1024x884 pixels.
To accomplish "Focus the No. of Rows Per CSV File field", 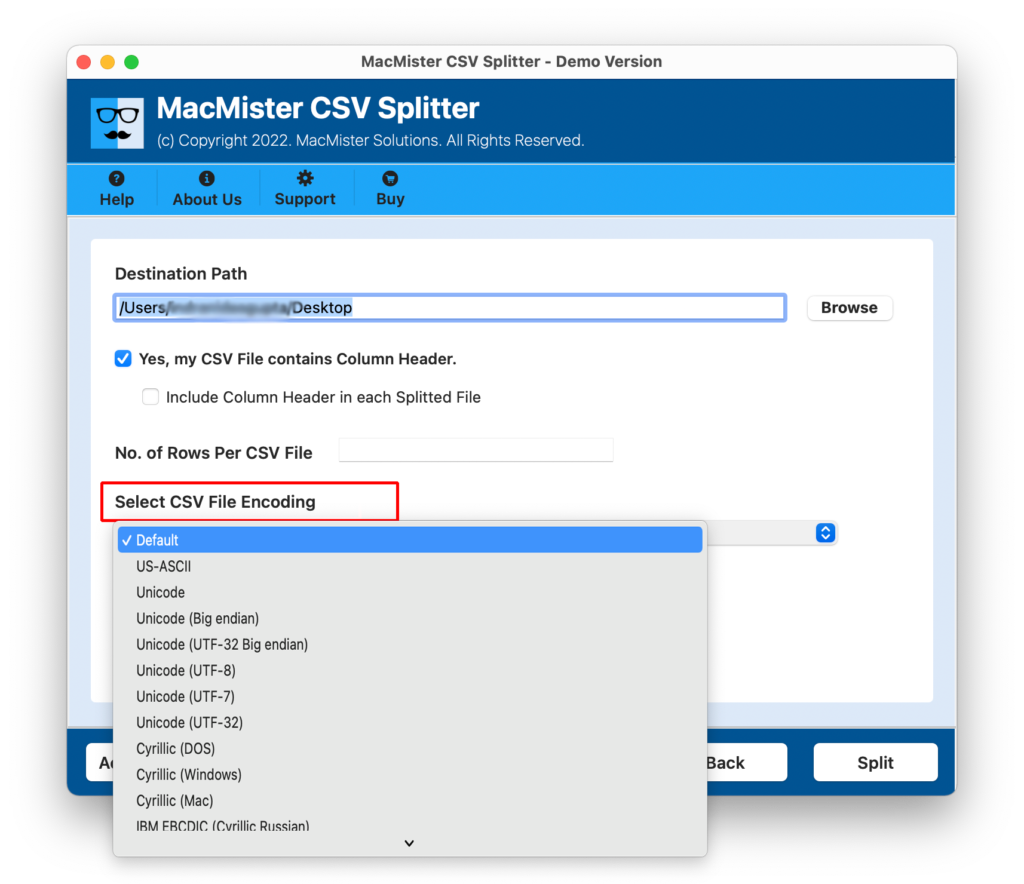I will click(476, 451).
